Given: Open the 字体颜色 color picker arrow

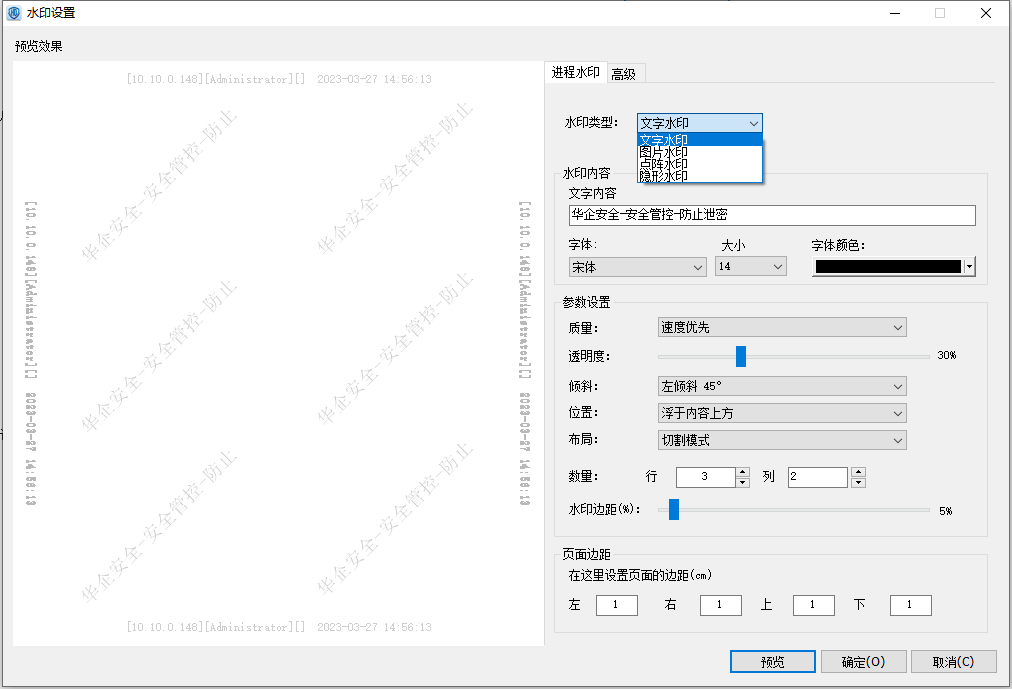Looking at the screenshot, I should coord(969,267).
